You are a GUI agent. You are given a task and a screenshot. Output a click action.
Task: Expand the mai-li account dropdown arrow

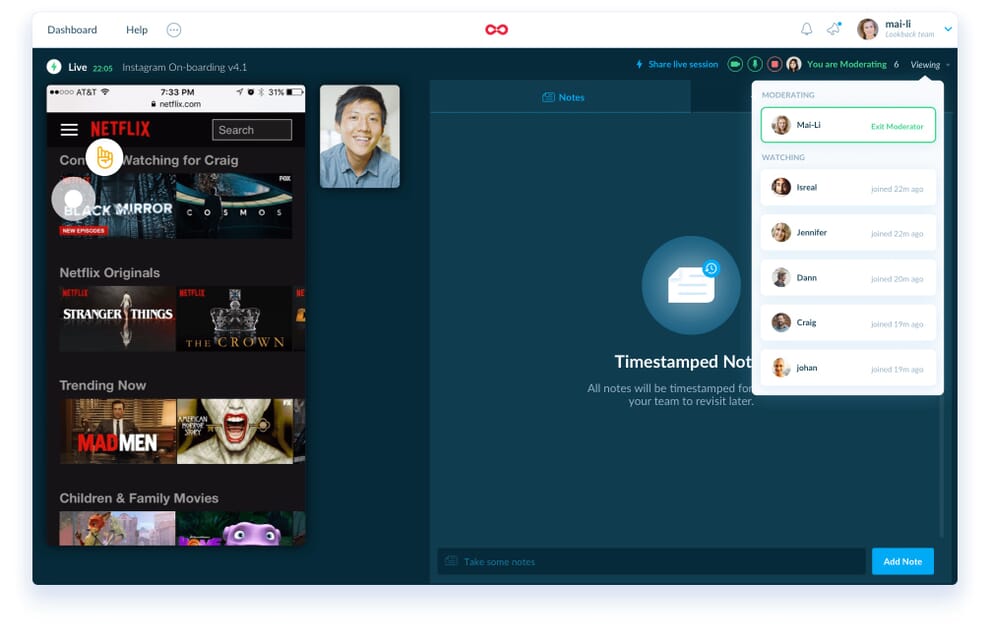[948, 29]
